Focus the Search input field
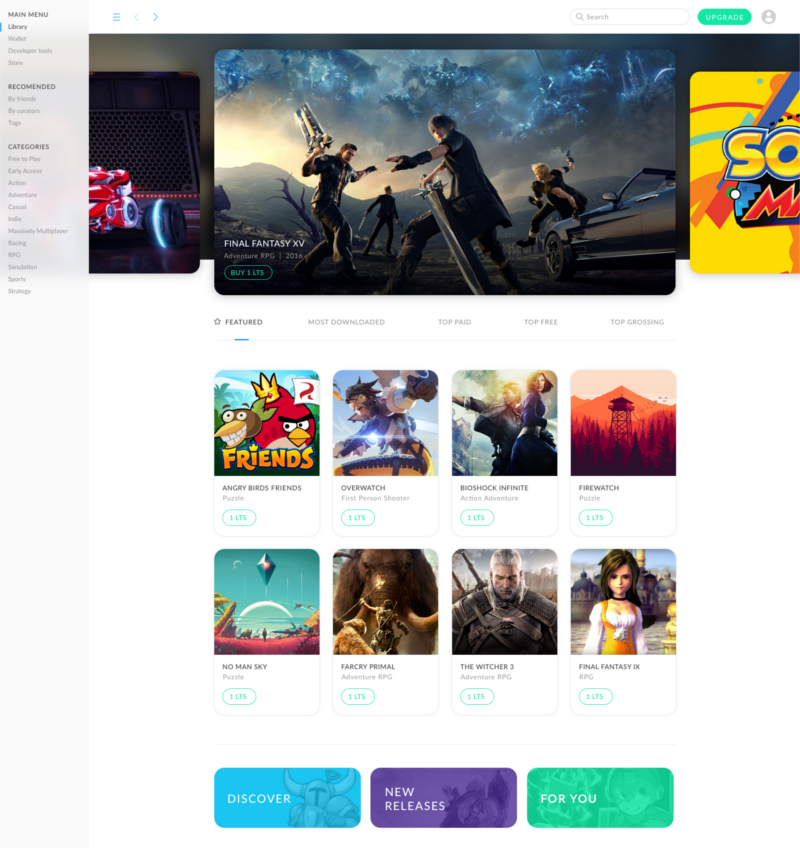This screenshot has width=800, height=848. coord(630,17)
